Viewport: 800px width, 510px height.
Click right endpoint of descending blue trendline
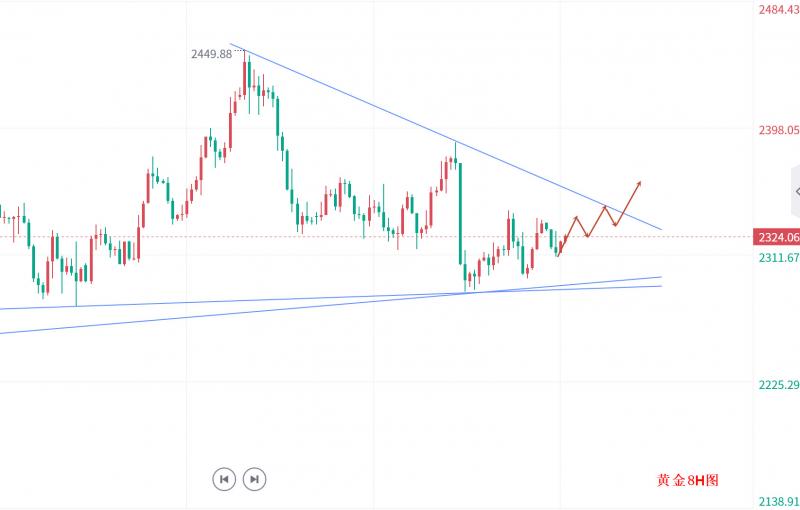[661, 229]
